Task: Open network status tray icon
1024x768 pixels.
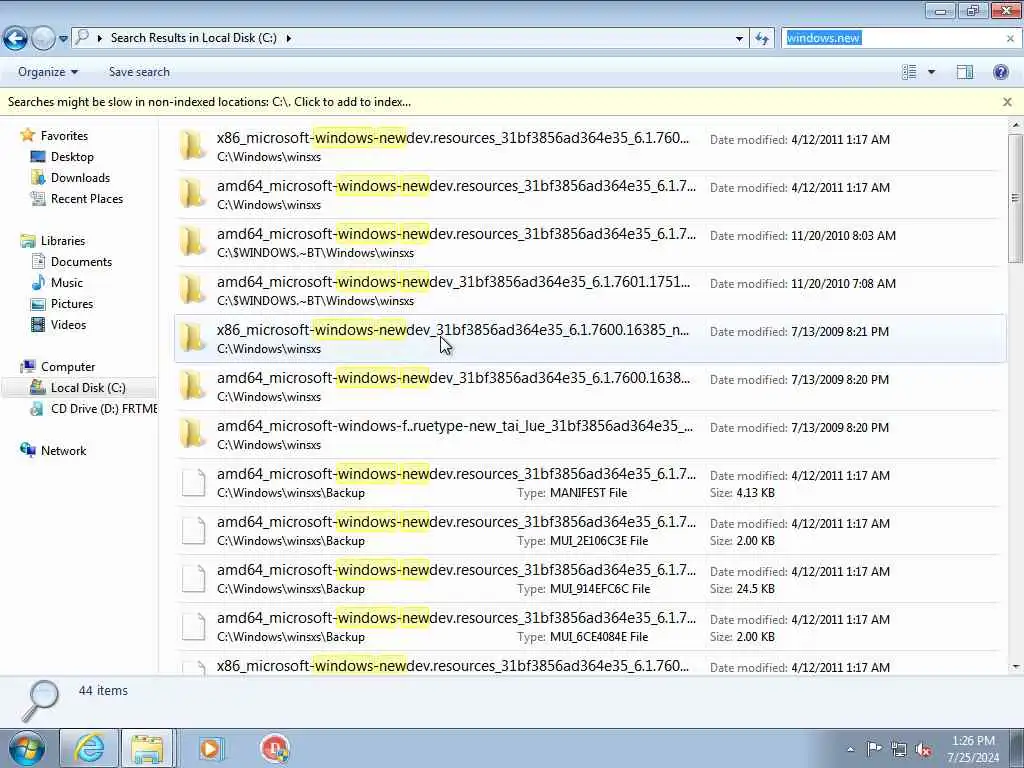Action: [899, 749]
